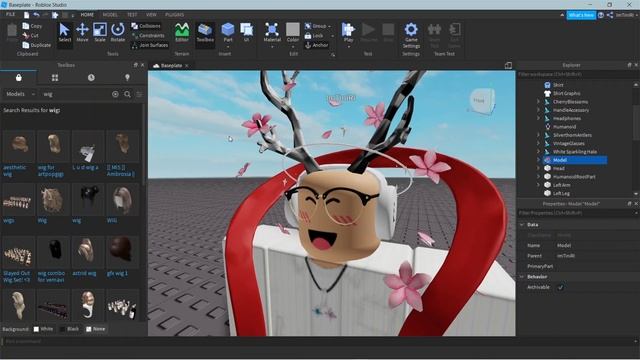Select the White background radio option
Screen dimensions: 640x360
pyautogui.click(x=36, y=329)
